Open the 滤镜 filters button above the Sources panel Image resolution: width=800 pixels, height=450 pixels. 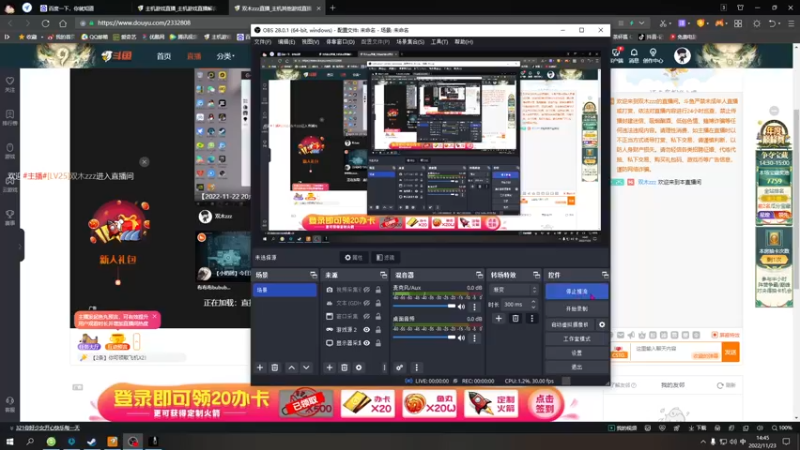386,258
